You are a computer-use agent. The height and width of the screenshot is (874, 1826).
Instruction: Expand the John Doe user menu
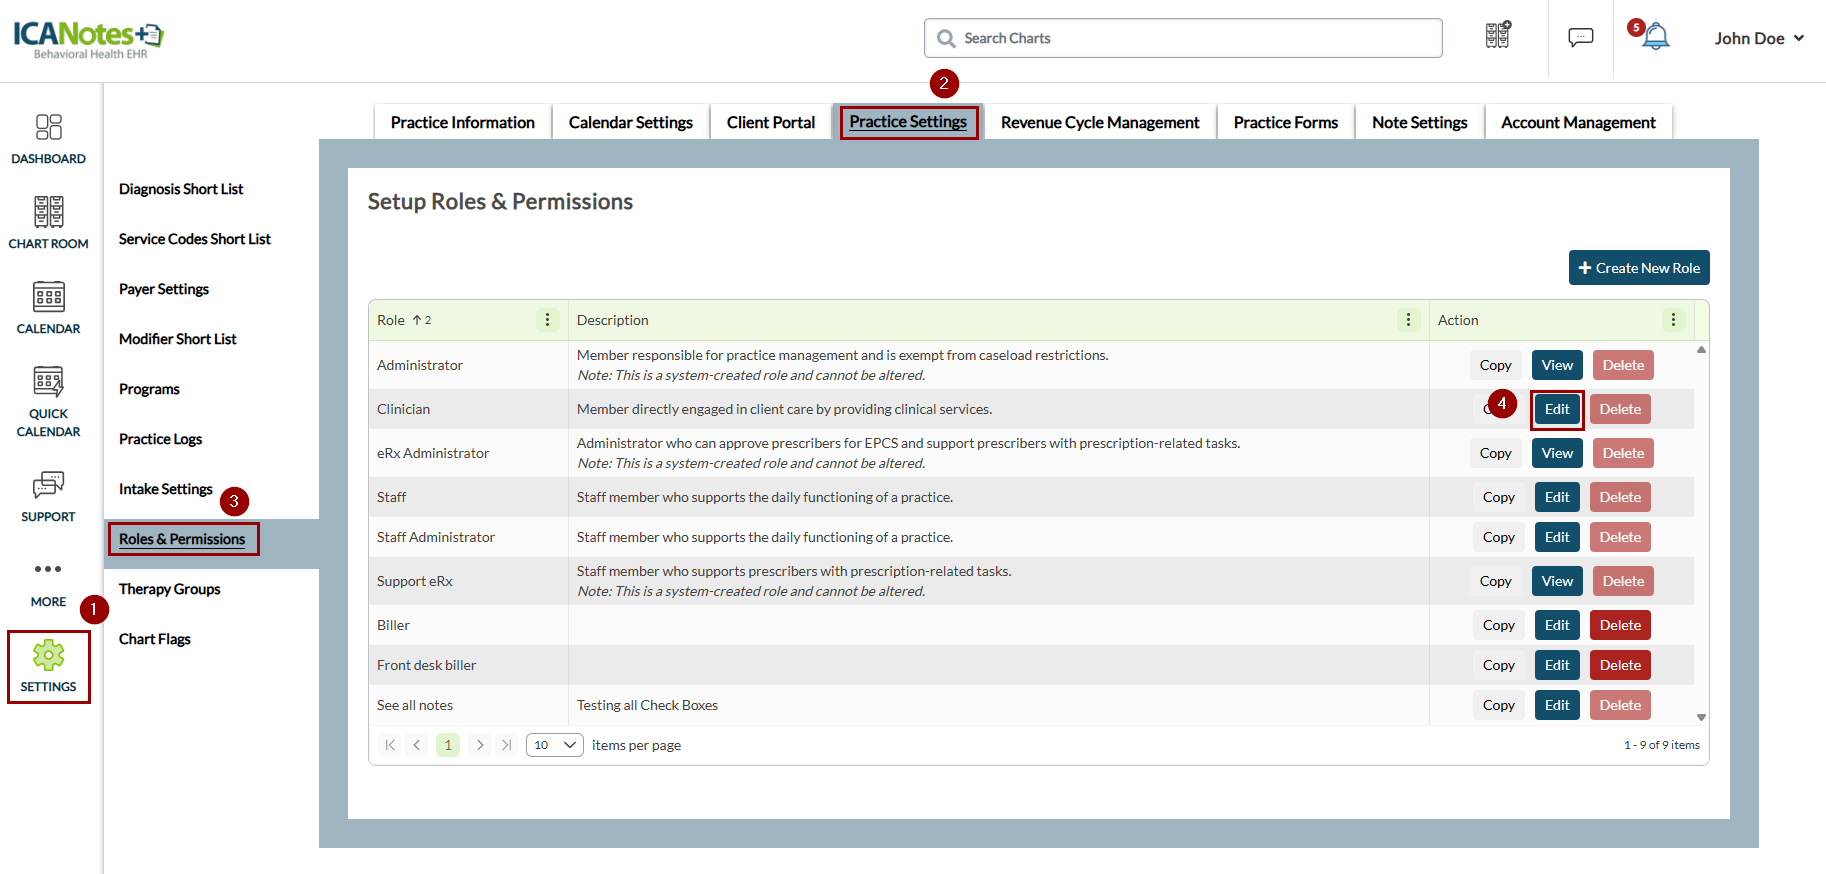click(1759, 38)
